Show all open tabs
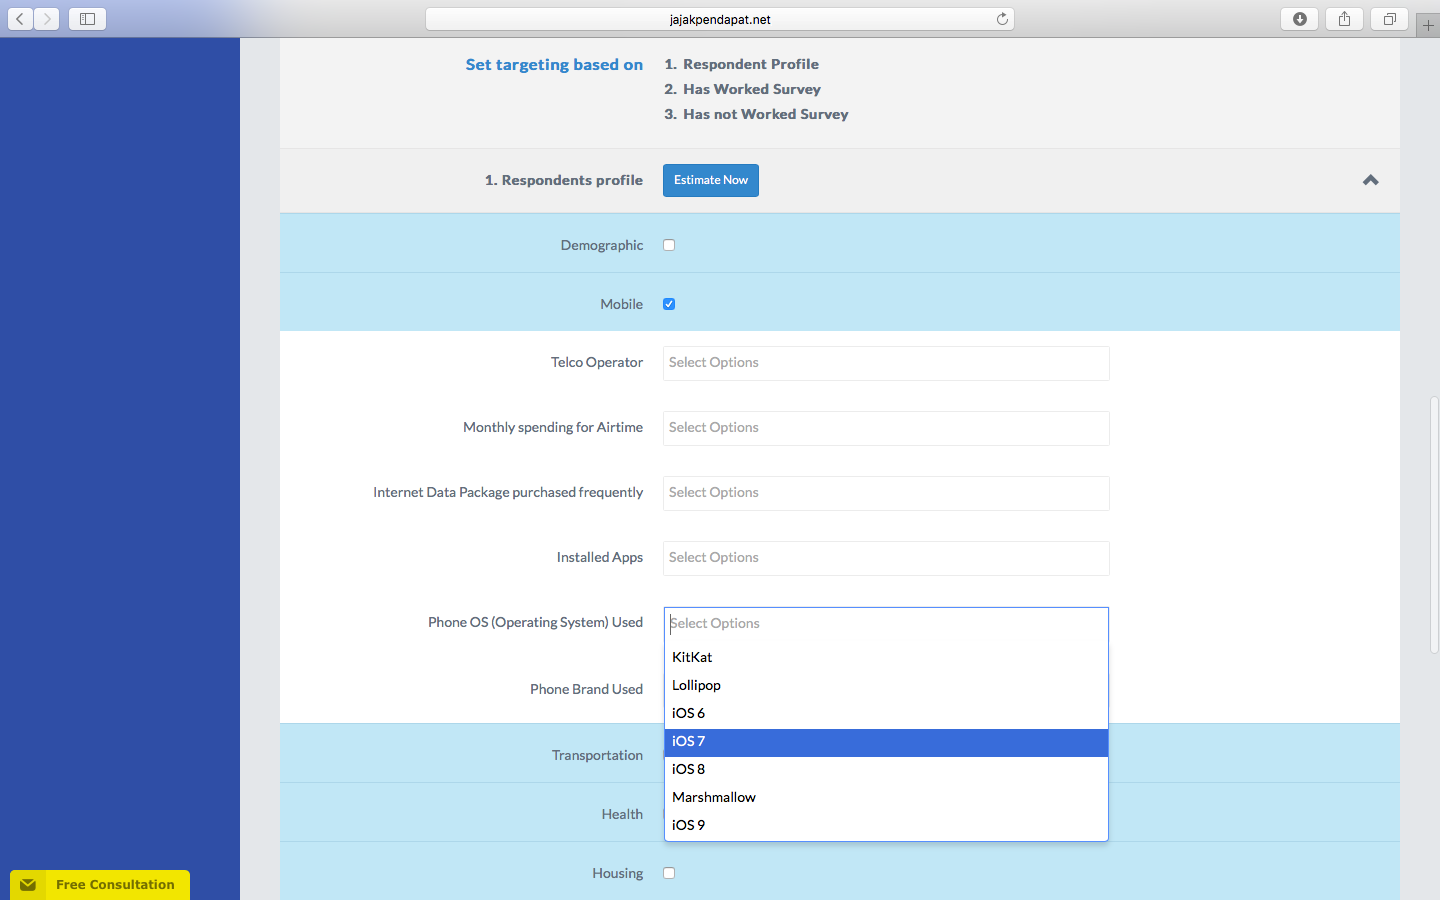The width and height of the screenshot is (1440, 900). click(1388, 18)
